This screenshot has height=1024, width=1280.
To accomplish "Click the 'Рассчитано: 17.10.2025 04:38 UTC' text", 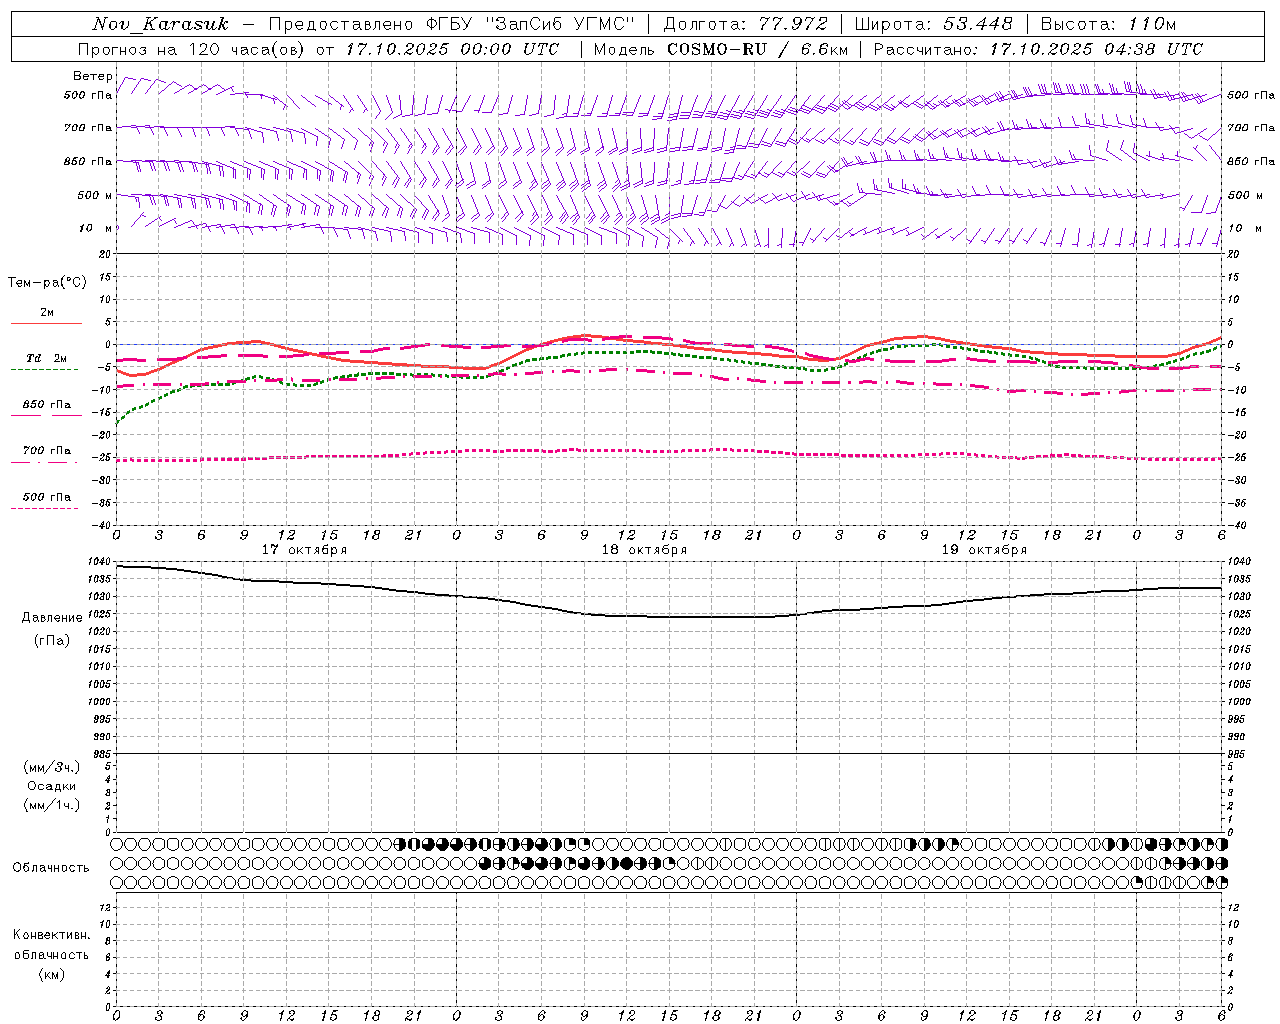I will 1038,49.
